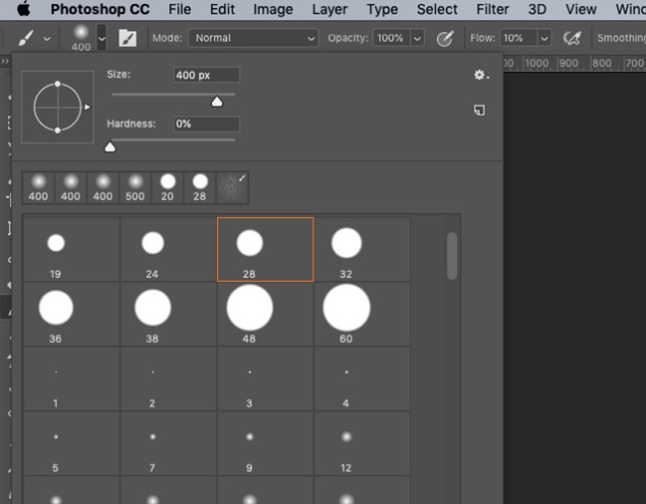Open the Select menu

(x=437, y=9)
